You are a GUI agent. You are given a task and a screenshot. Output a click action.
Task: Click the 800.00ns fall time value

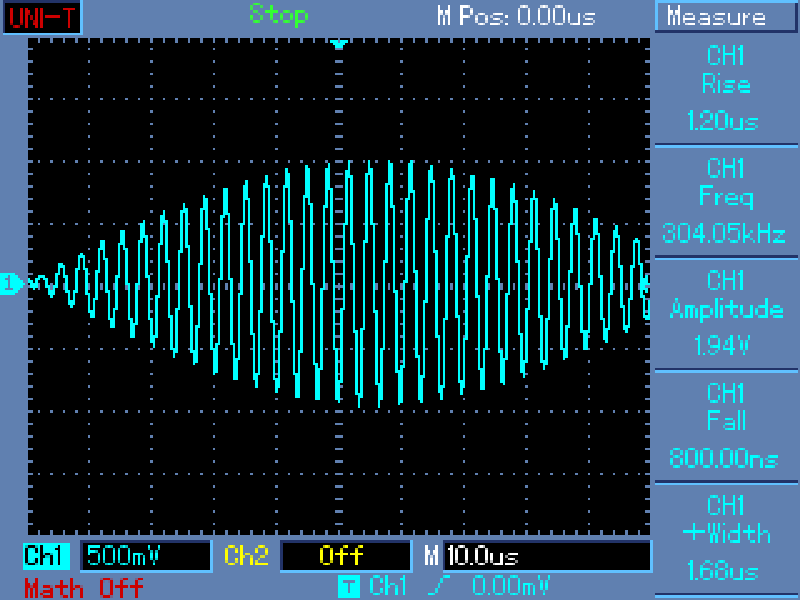point(723,458)
